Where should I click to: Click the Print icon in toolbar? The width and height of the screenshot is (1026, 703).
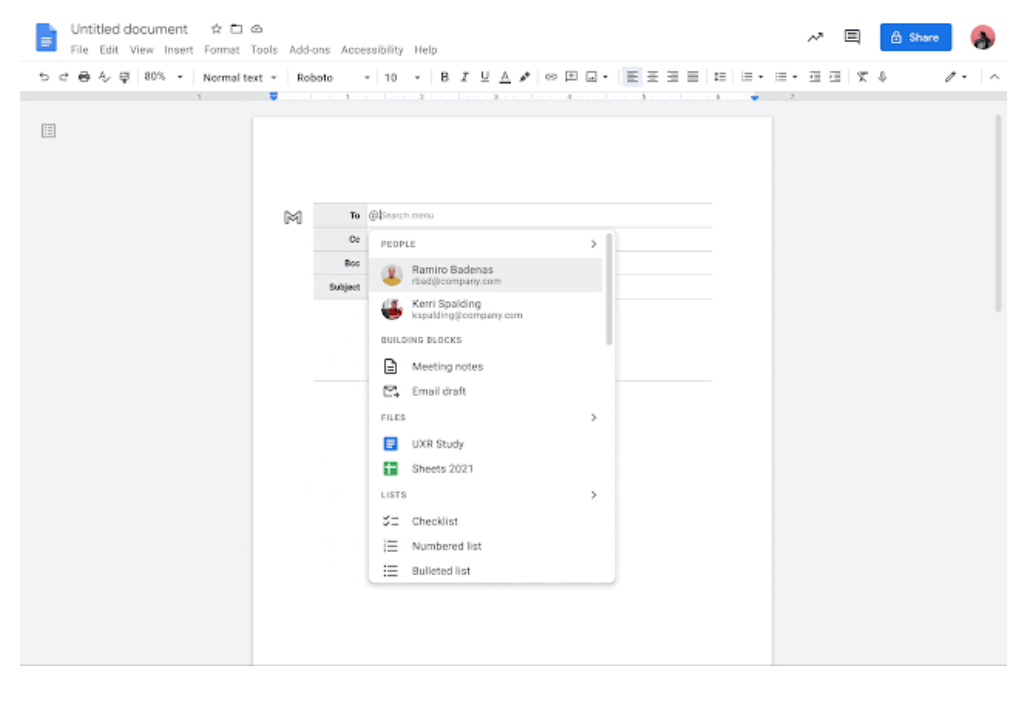click(x=84, y=77)
